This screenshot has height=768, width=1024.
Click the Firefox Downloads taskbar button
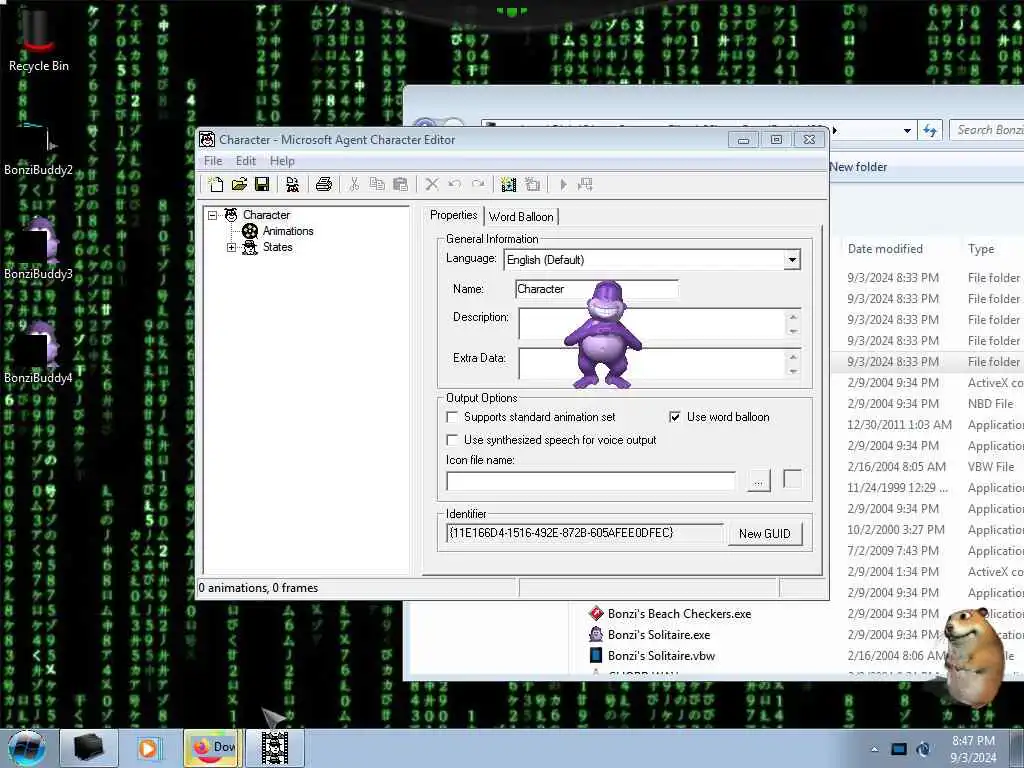point(213,748)
